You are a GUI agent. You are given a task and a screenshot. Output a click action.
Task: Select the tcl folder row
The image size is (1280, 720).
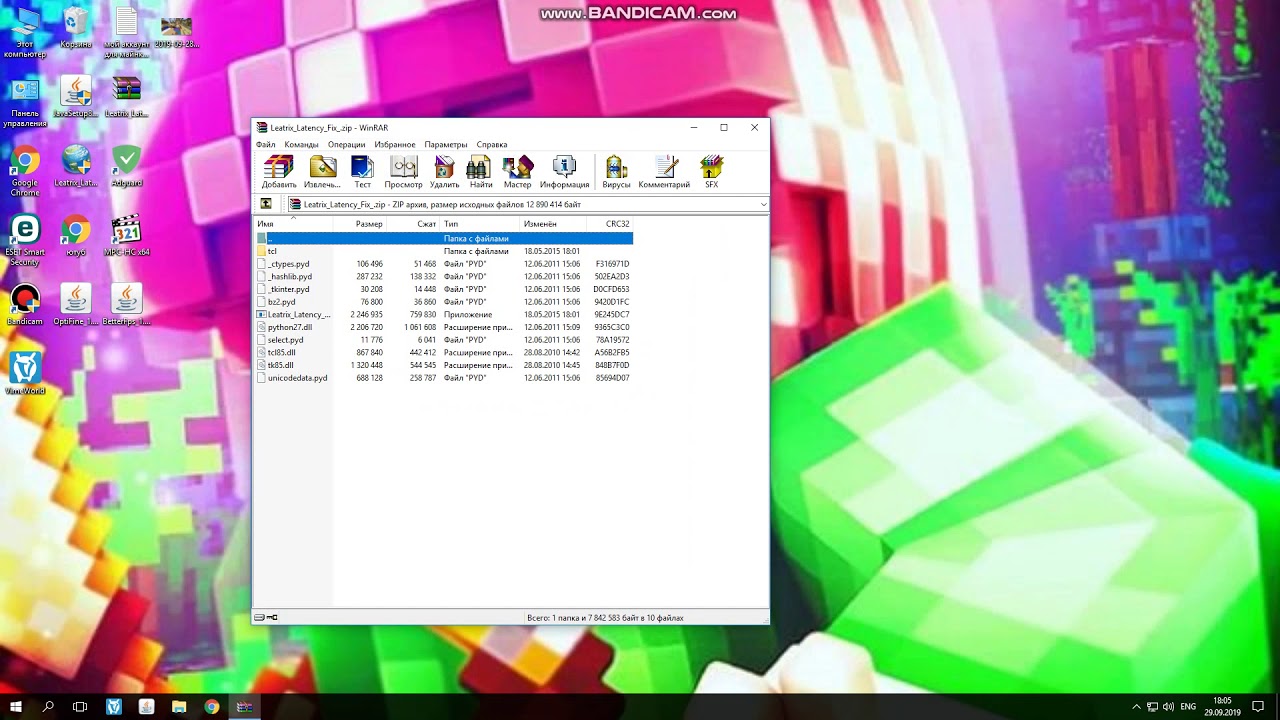444,251
